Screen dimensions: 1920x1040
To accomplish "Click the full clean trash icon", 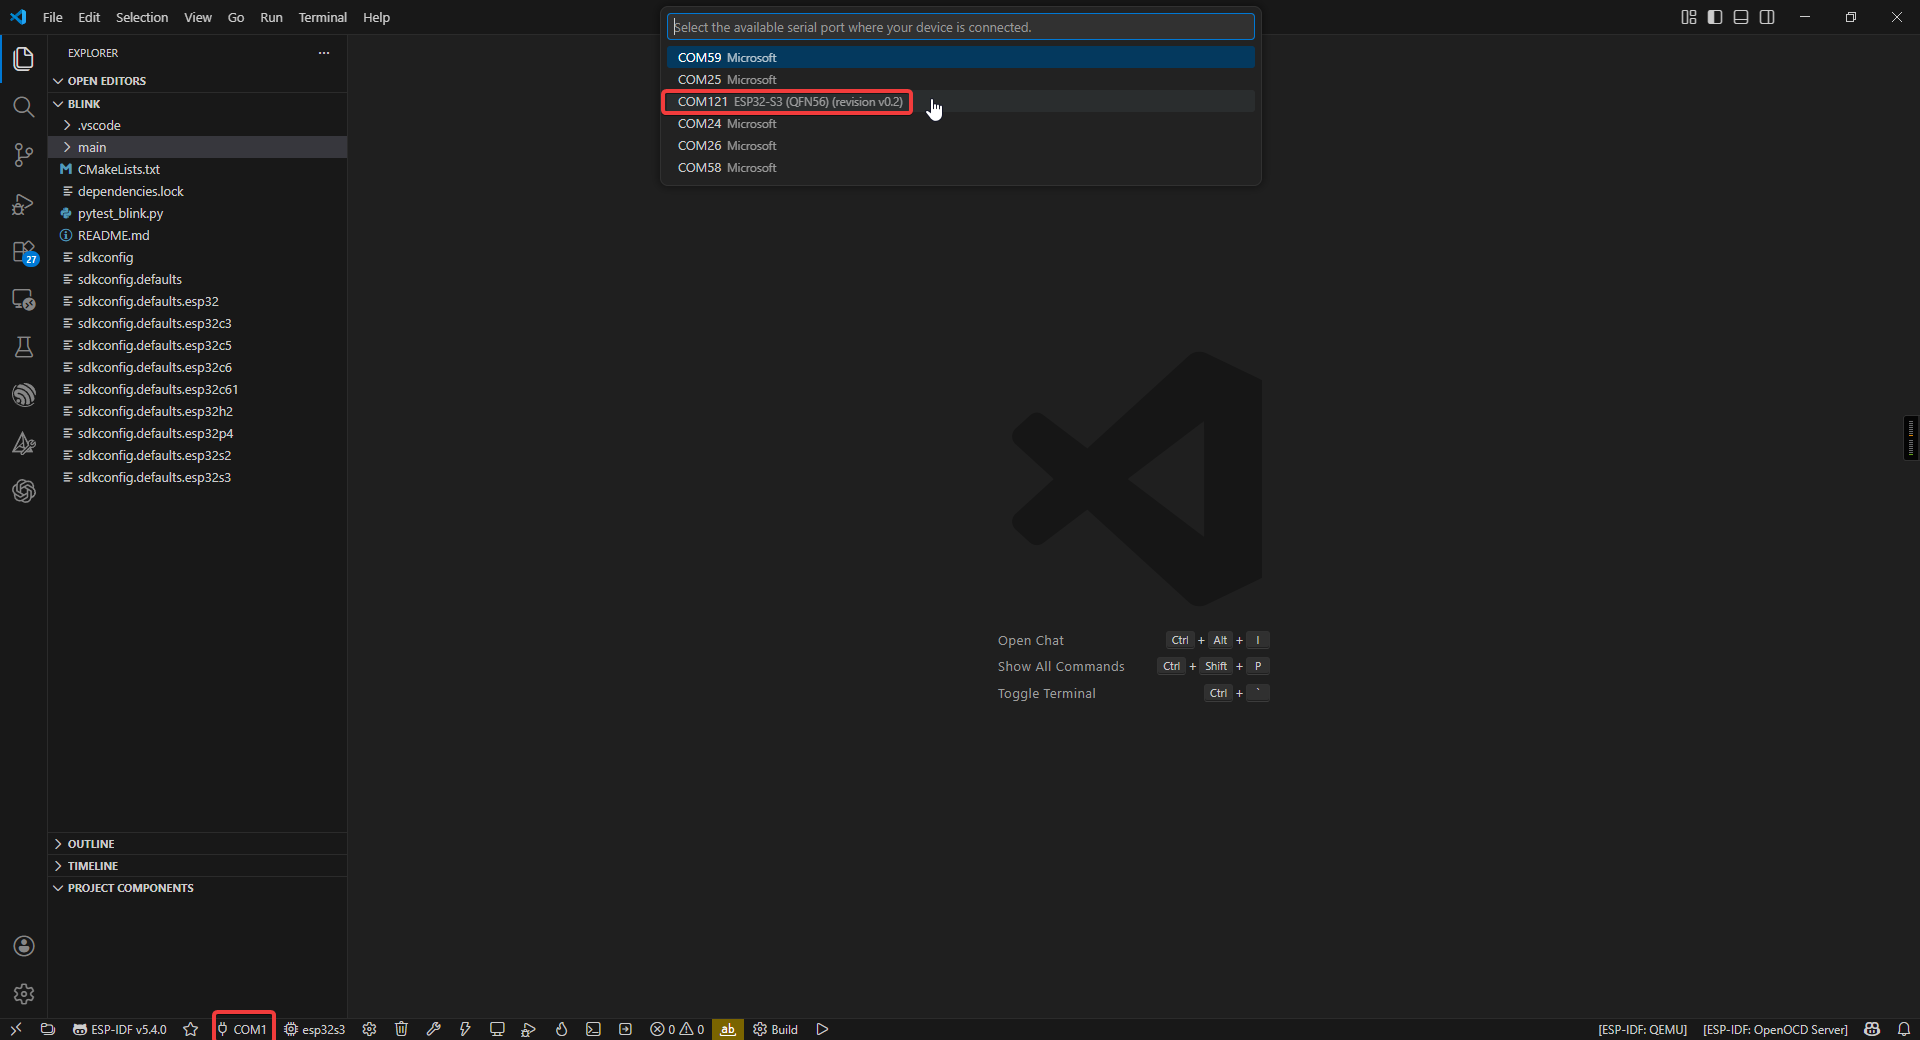I will [x=401, y=1029].
